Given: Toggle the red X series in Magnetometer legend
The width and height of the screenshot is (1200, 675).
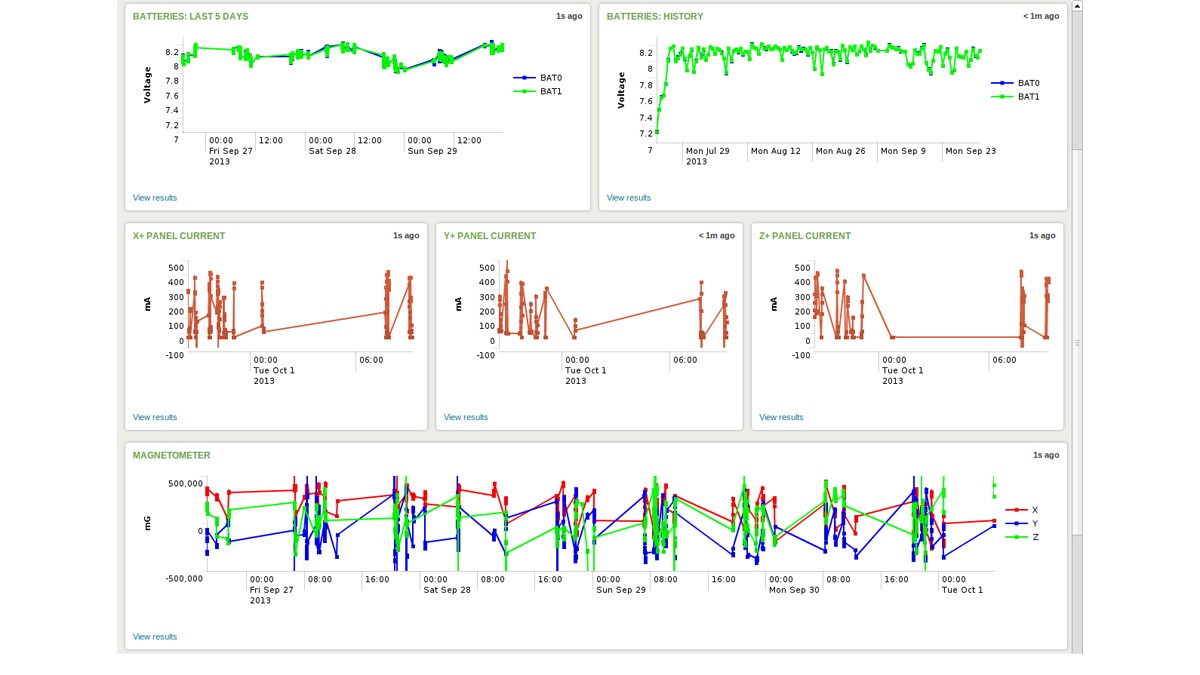Looking at the screenshot, I should pyautogui.click(x=1033, y=510).
